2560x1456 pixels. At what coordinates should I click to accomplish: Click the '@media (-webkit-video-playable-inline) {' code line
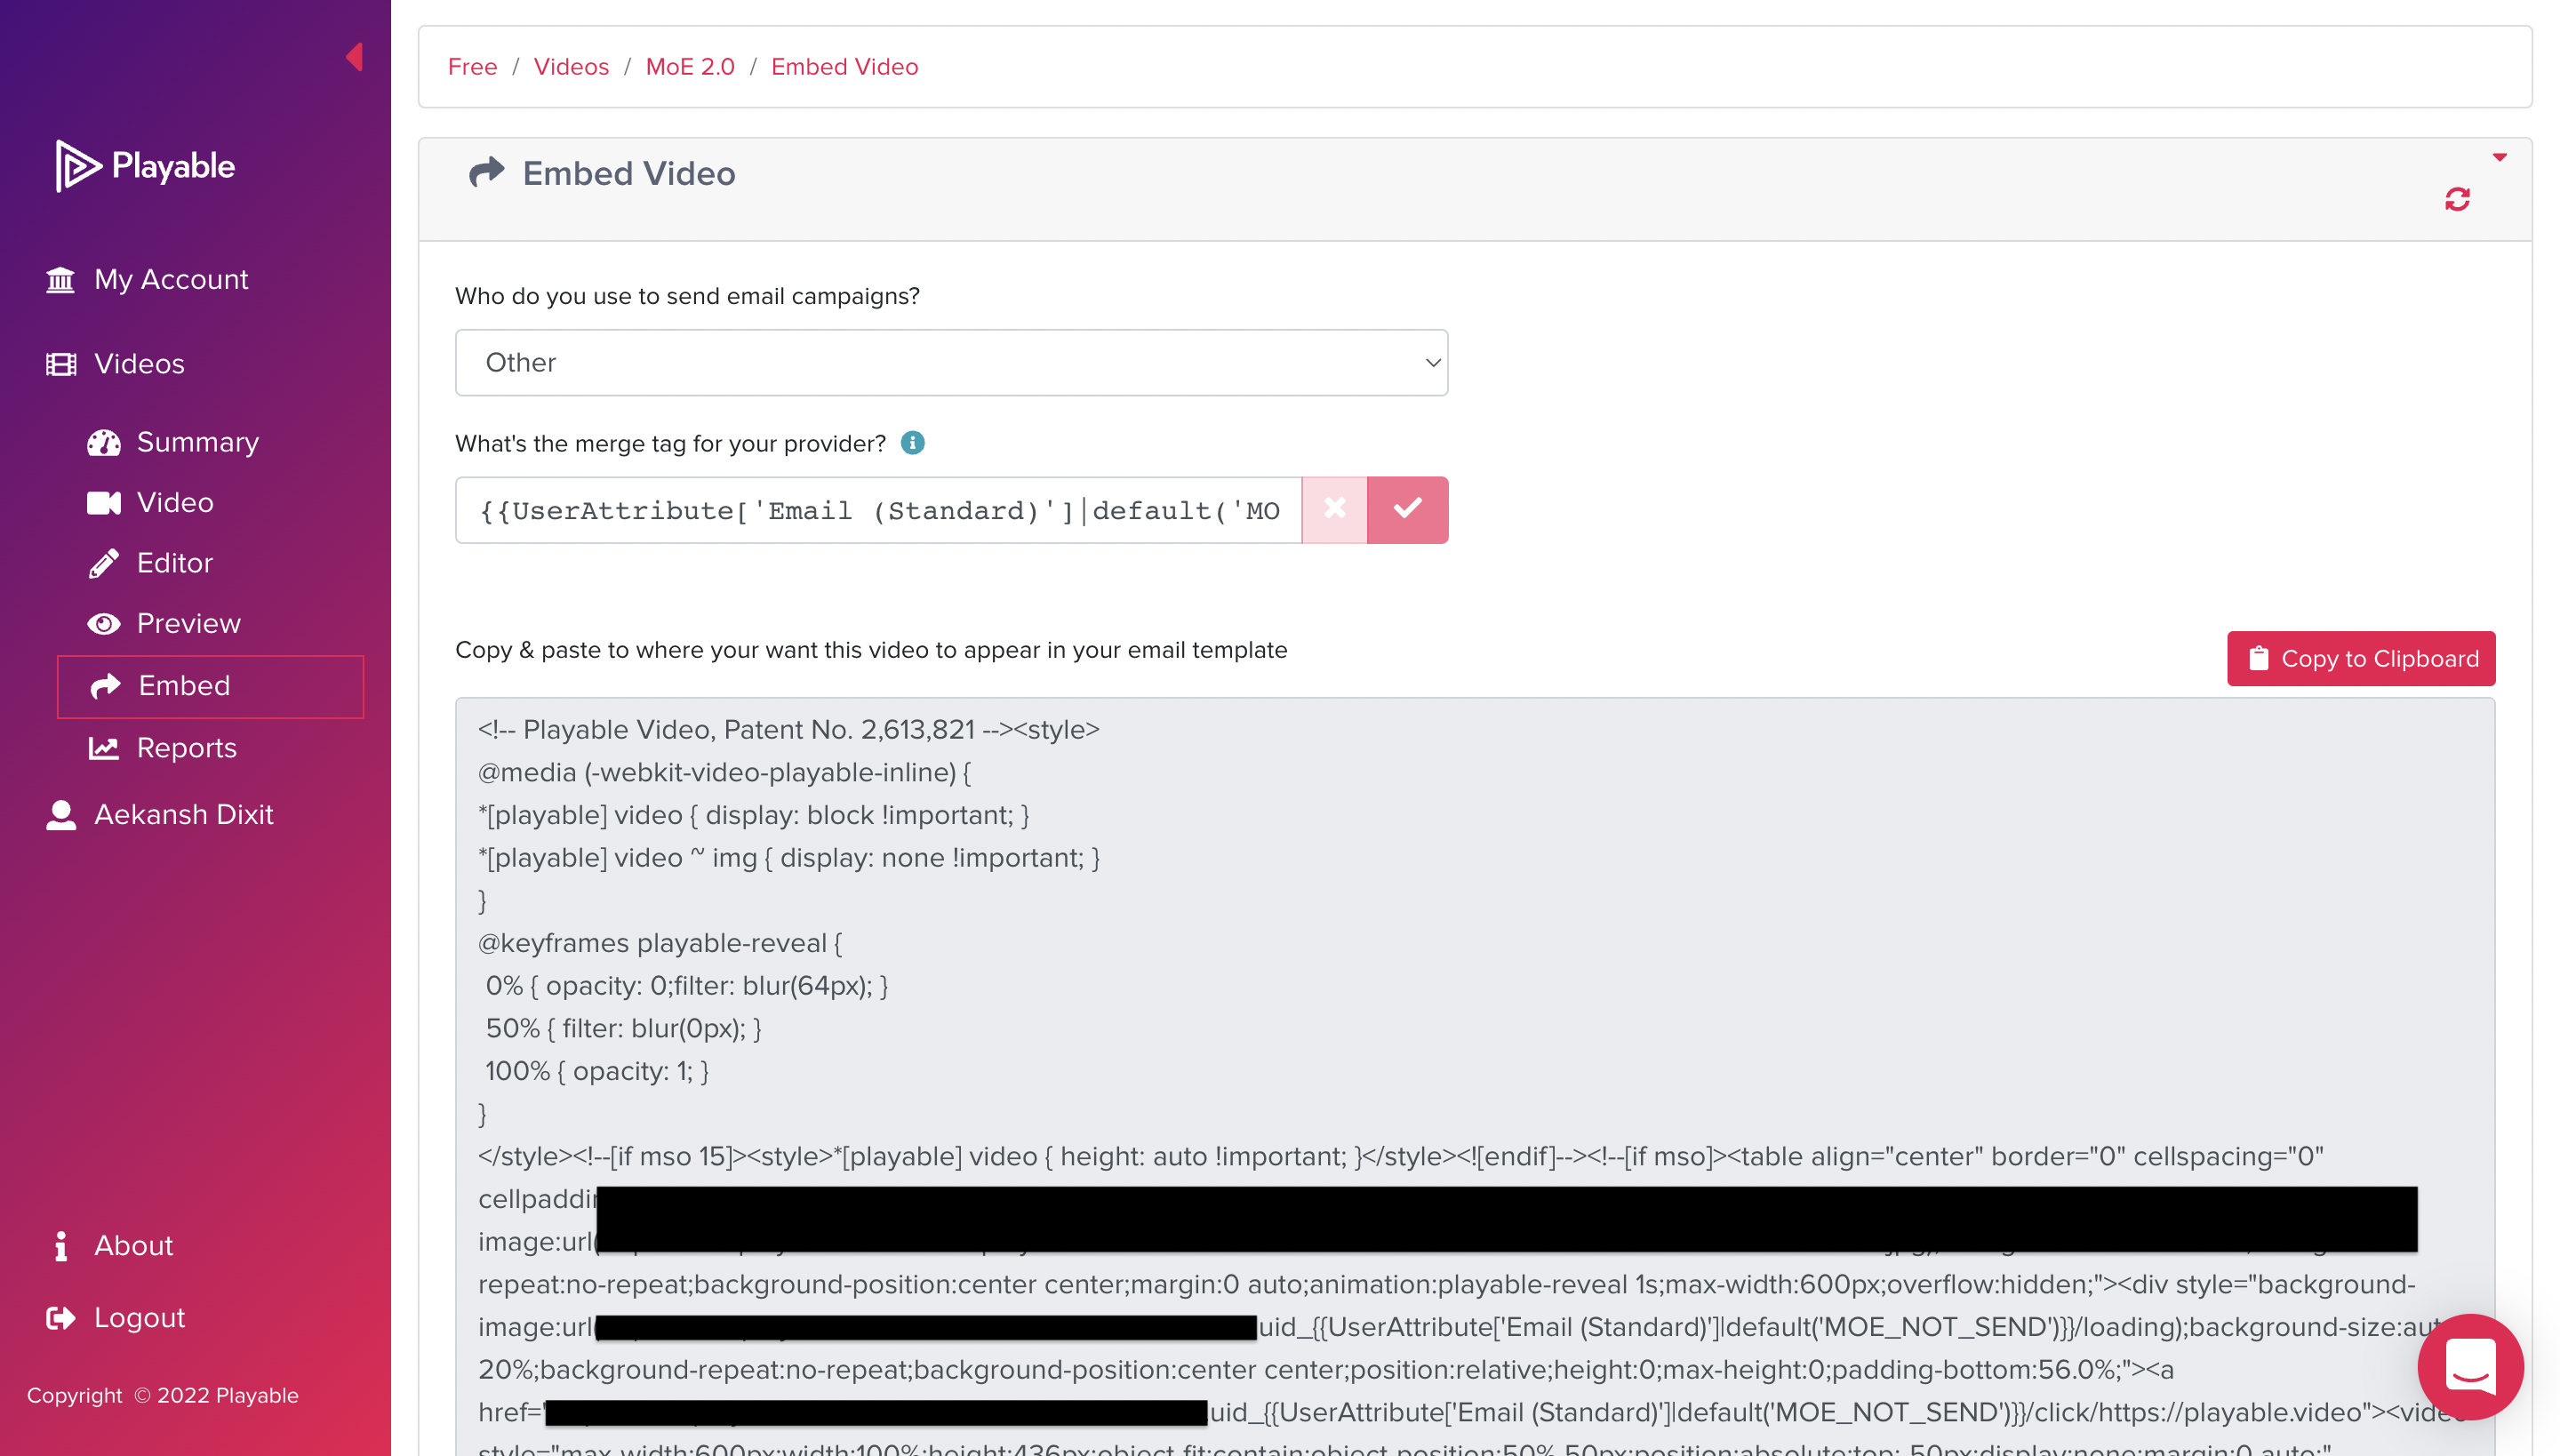point(724,773)
